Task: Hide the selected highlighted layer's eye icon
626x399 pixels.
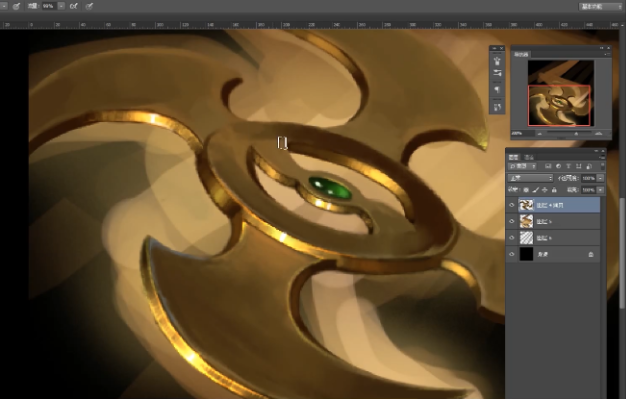Action: click(x=512, y=205)
